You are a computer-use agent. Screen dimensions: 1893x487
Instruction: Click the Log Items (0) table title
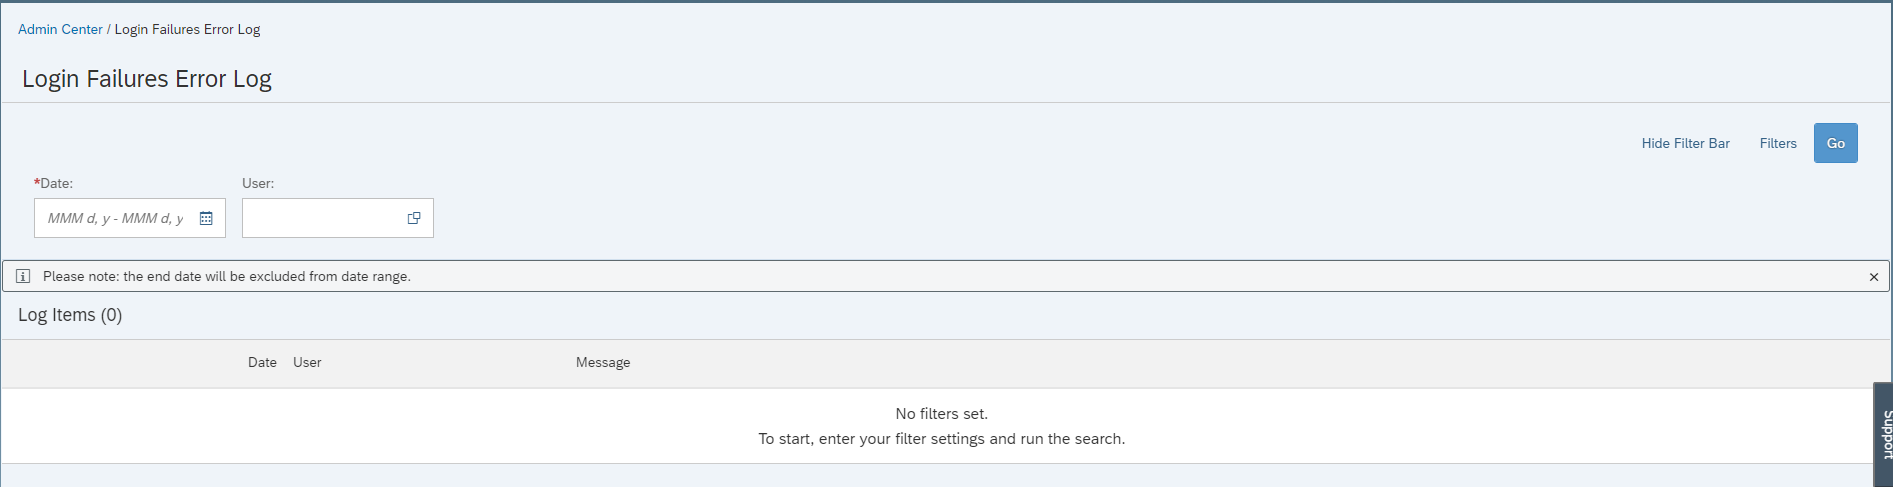click(x=70, y=315)
